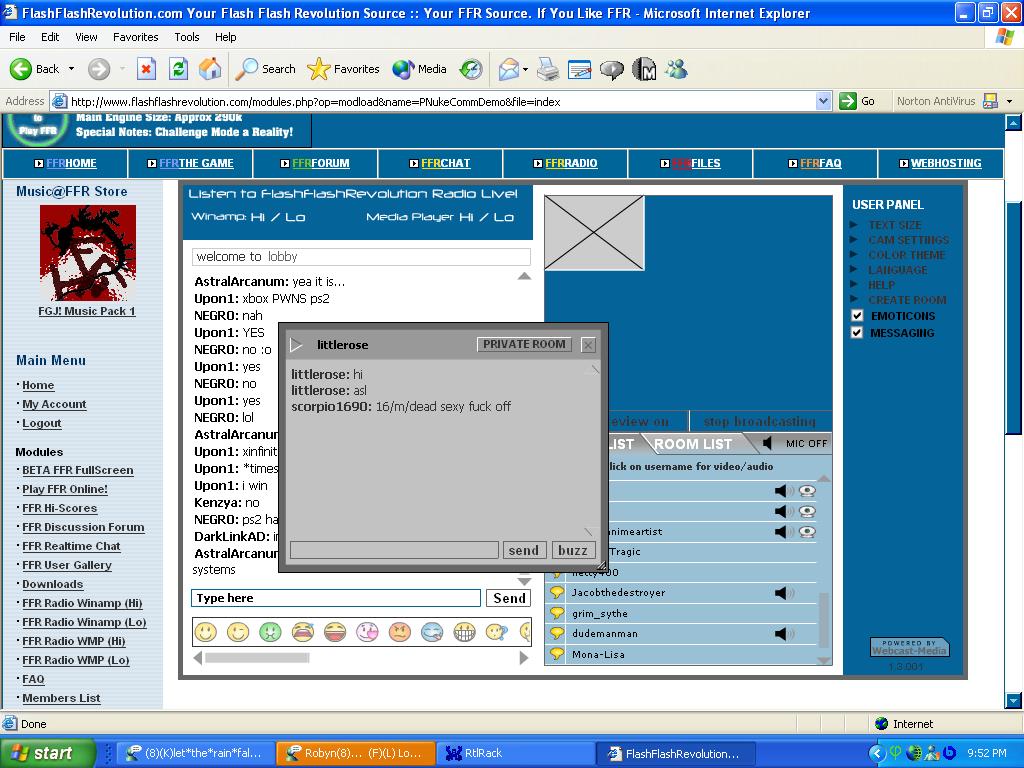Click chat bubble icon next to grim_sythe
Viewport: 1024px width, 768px height.
click(556, 613)
